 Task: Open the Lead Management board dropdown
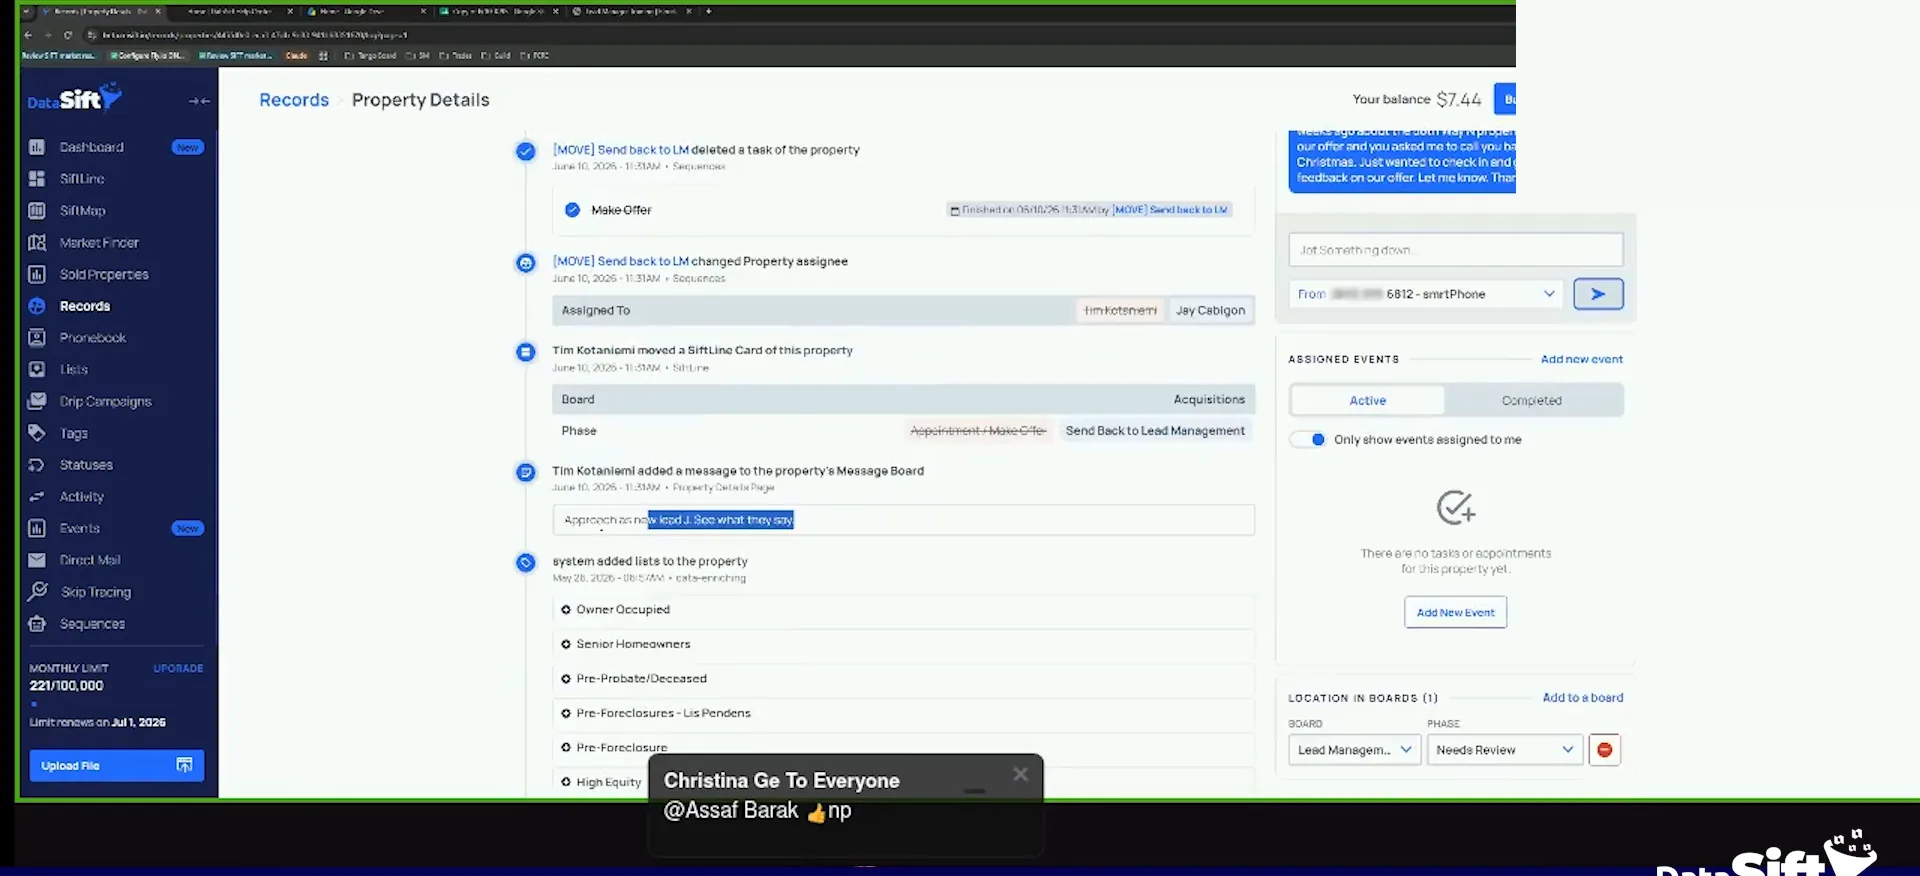click(1354, 750)
